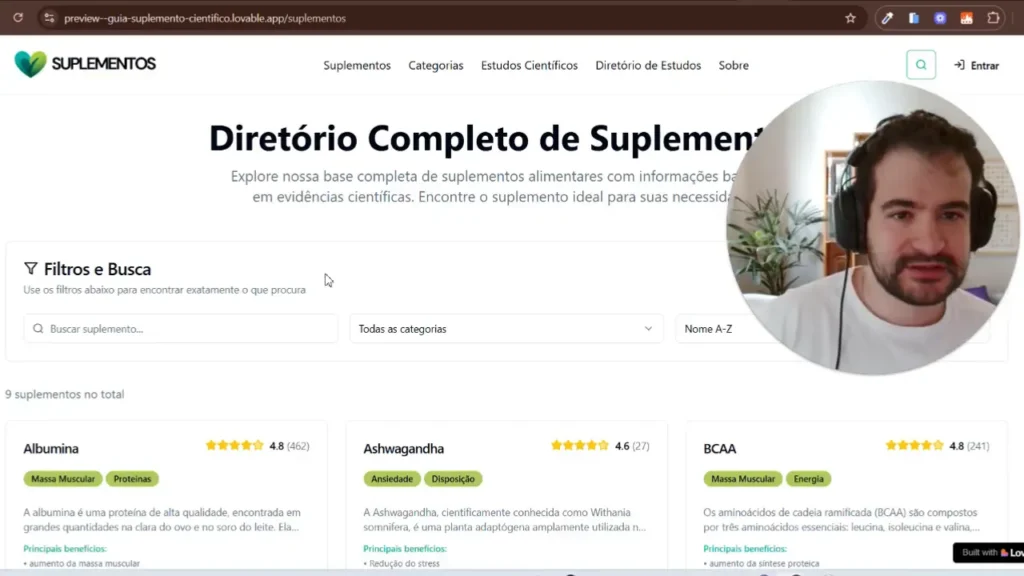Open site information icon in address bar
The image size is (1024, 576).
pyautogui.click(x=49, y=18)
